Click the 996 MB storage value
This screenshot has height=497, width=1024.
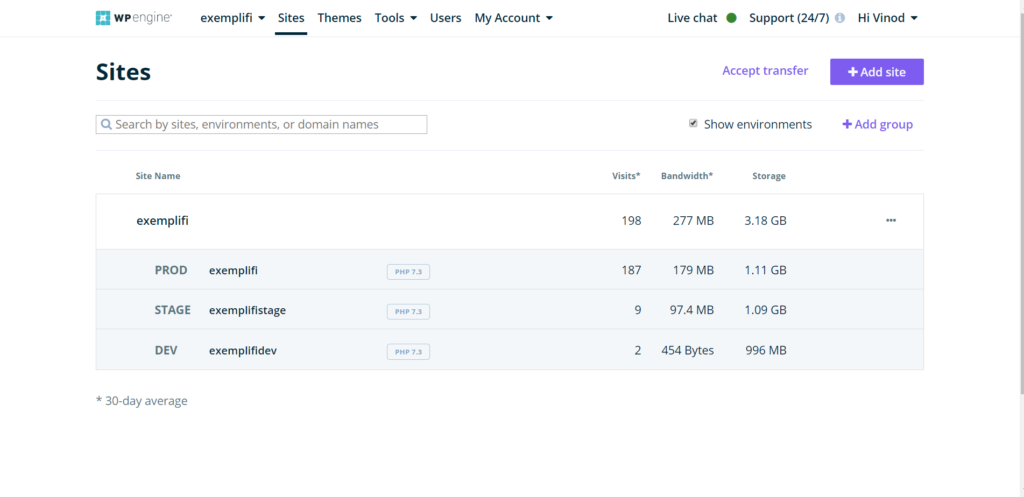(x=766, y=351)
